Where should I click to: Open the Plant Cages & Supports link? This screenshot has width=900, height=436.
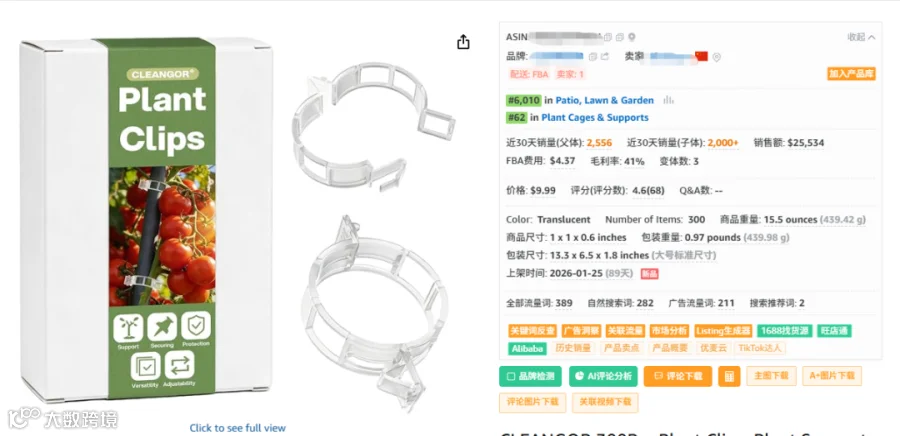[x=595, y=118]
